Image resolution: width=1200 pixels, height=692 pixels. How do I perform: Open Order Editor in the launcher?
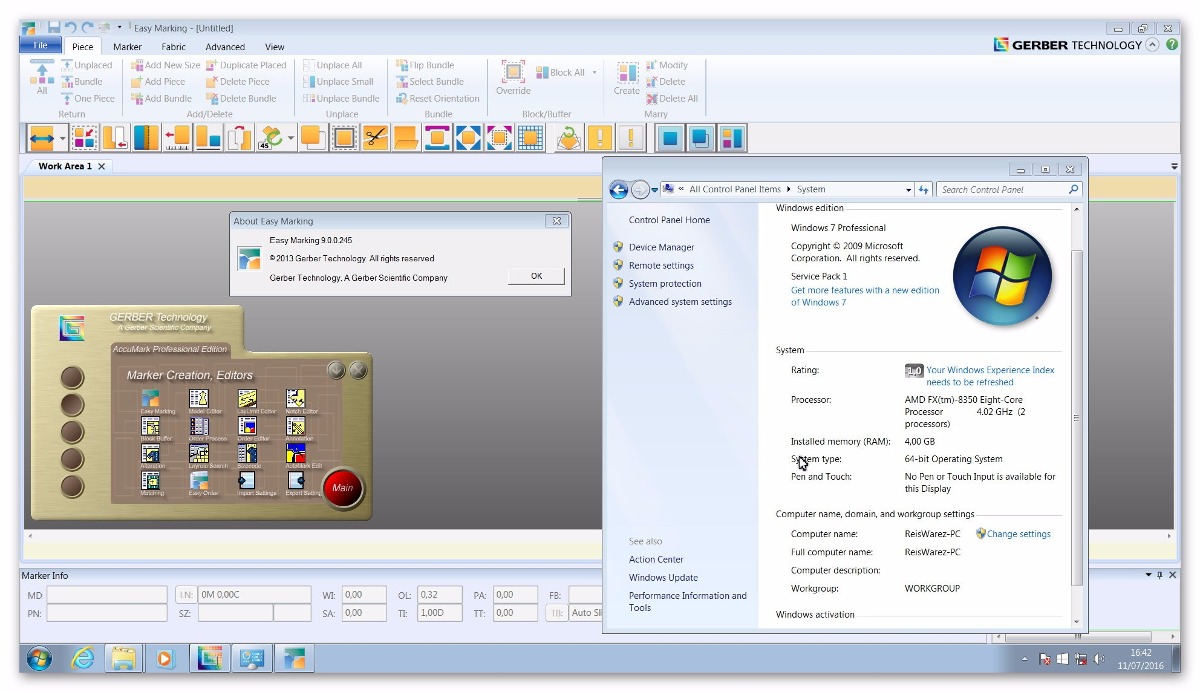pyautogui.click(x=247, y=427)
